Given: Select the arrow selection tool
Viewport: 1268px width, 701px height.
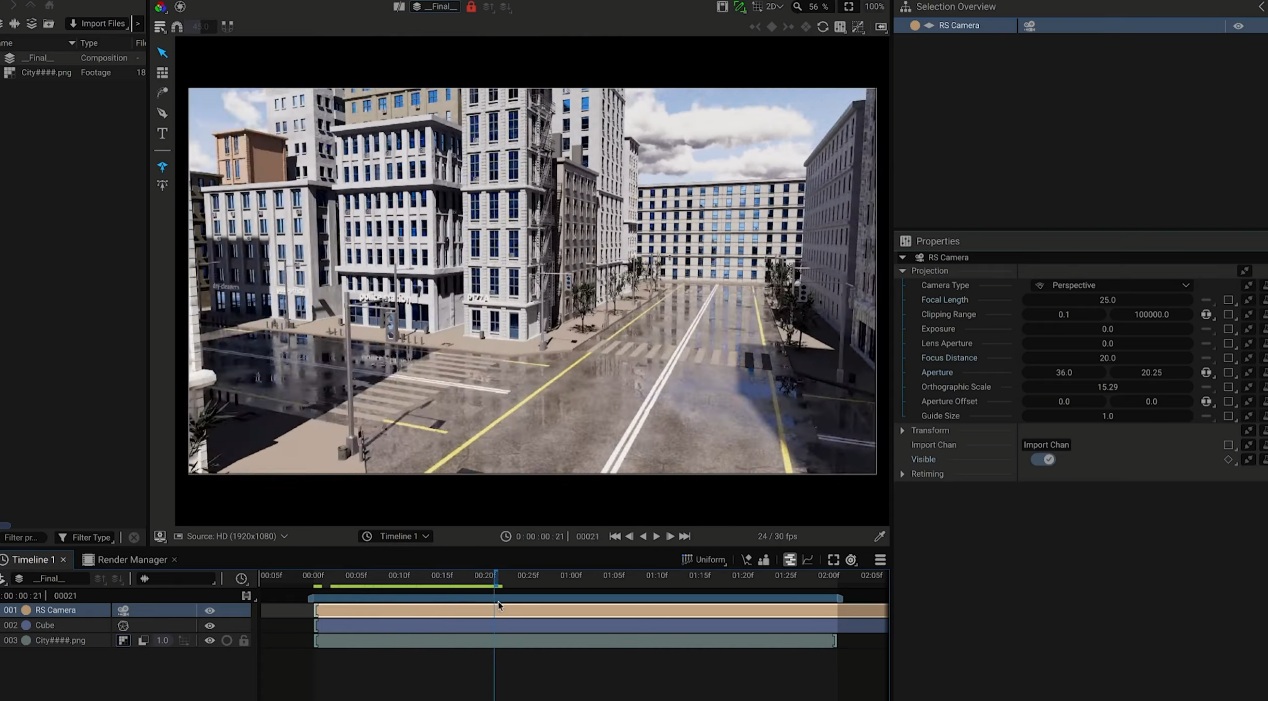Looking at the screenshot, I should tap(162, 53).
